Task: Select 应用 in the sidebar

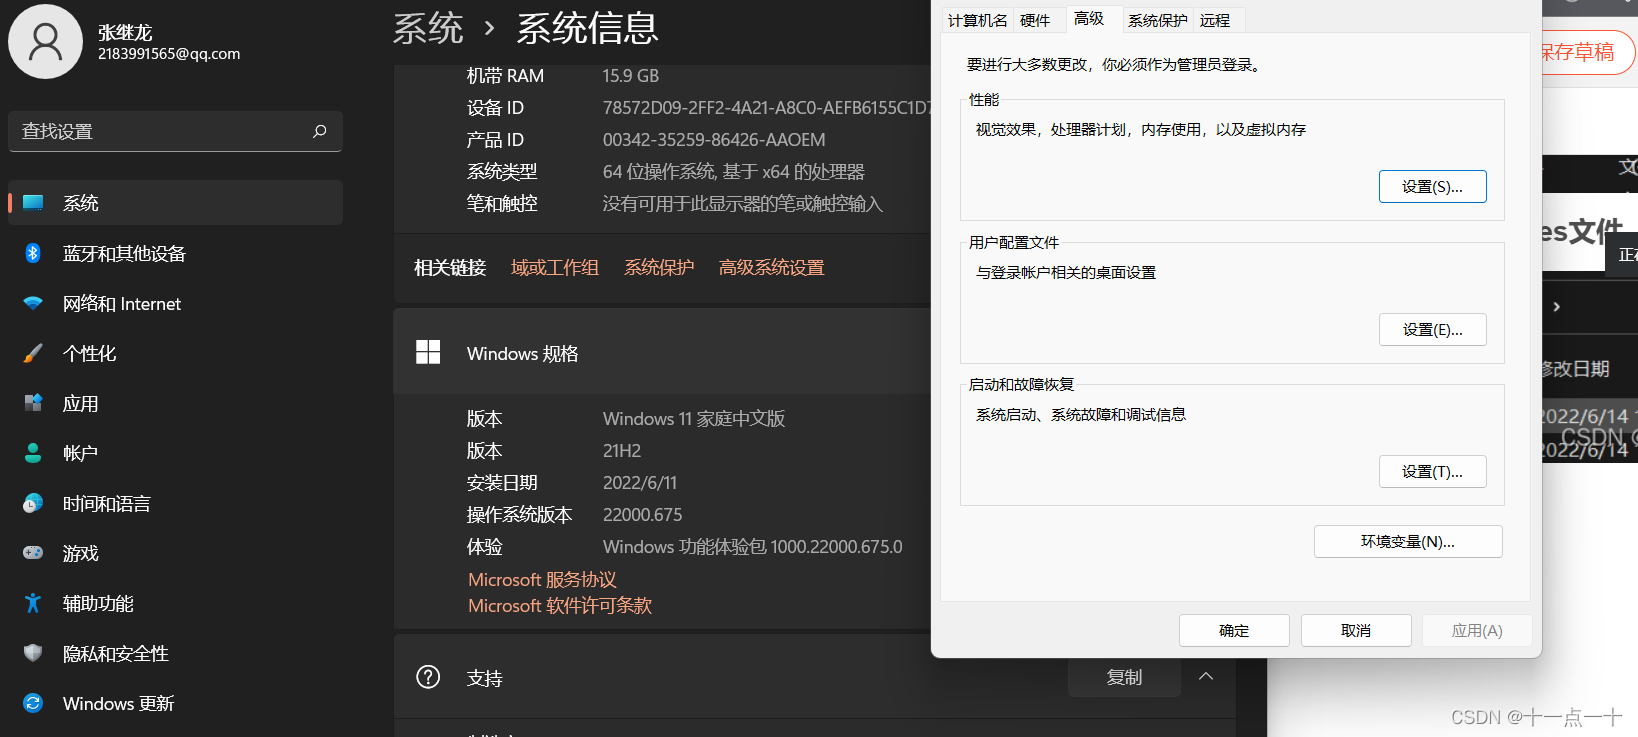Action: [175, 403]
